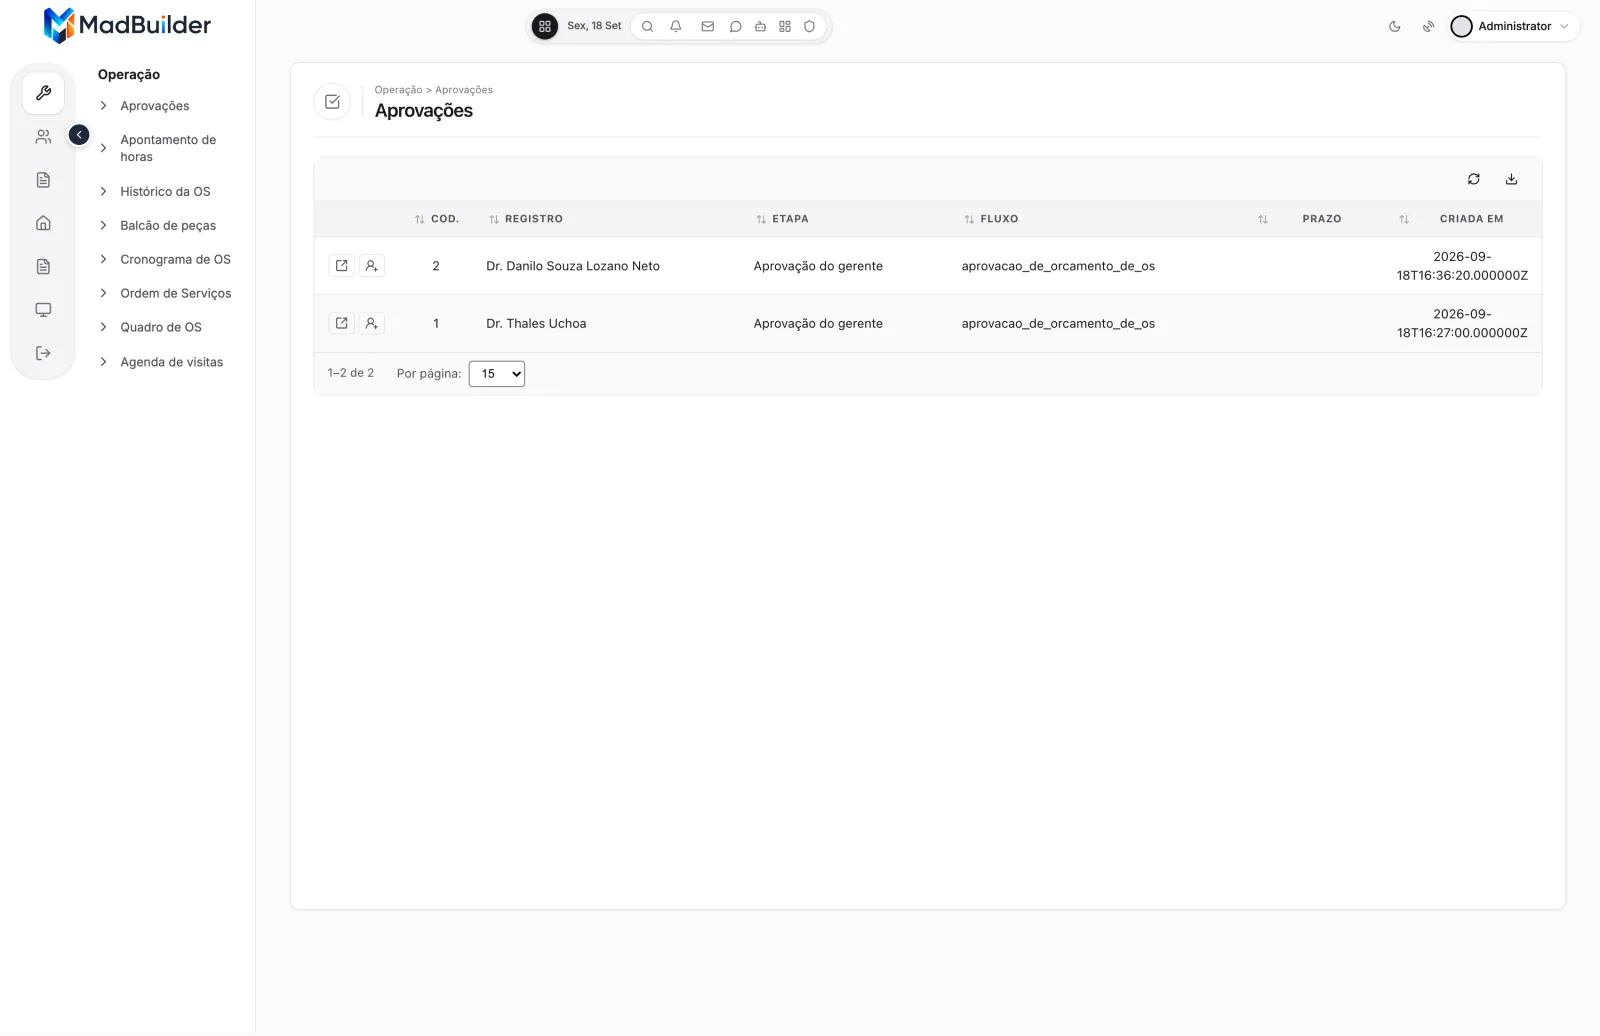Click the satellite dish icon beside moon
Image resolution: width=1600 pixels, height=1036 pixels.
click(x=1429, y=27)
